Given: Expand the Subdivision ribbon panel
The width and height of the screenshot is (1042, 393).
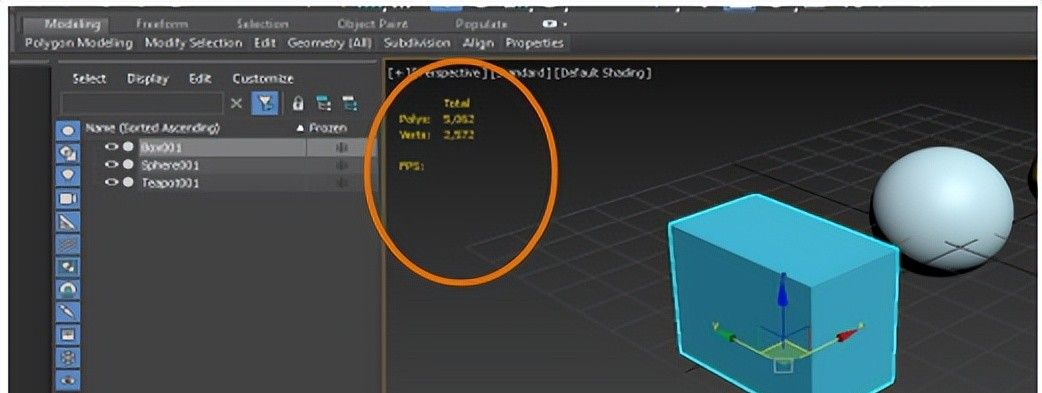Looking at the screenshot, I should [x=417, y=43].
